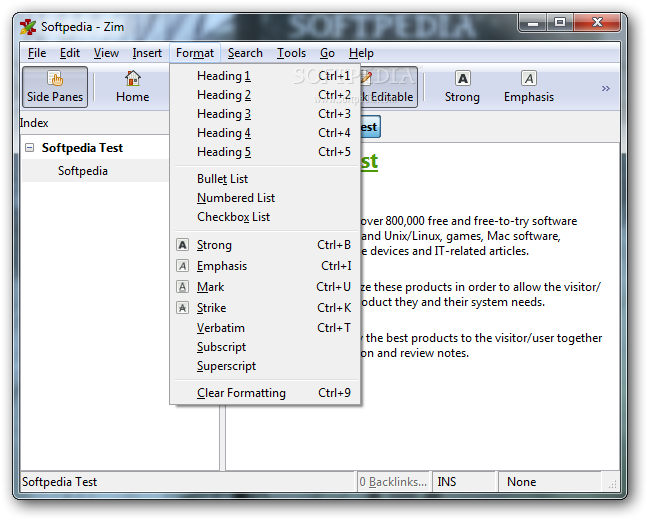The image size is (648, 520).
Task: Open the Tools menu
Action: (291, 53)
